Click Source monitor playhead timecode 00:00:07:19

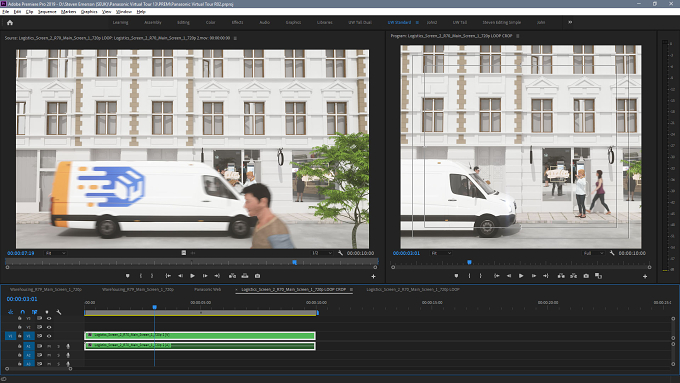pos(20,253)
